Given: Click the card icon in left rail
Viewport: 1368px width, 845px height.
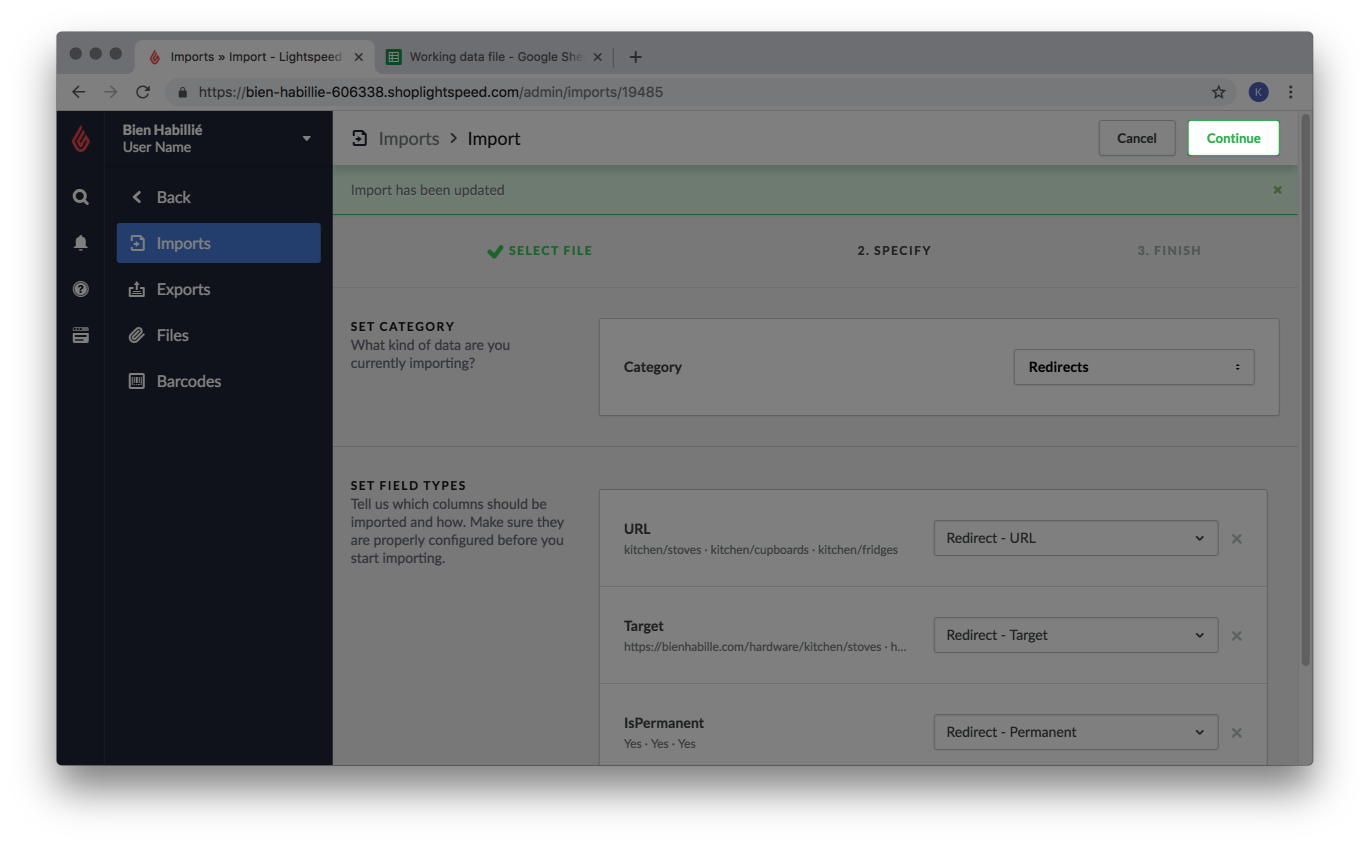Looking at the screenshot, I should [81, 335].
